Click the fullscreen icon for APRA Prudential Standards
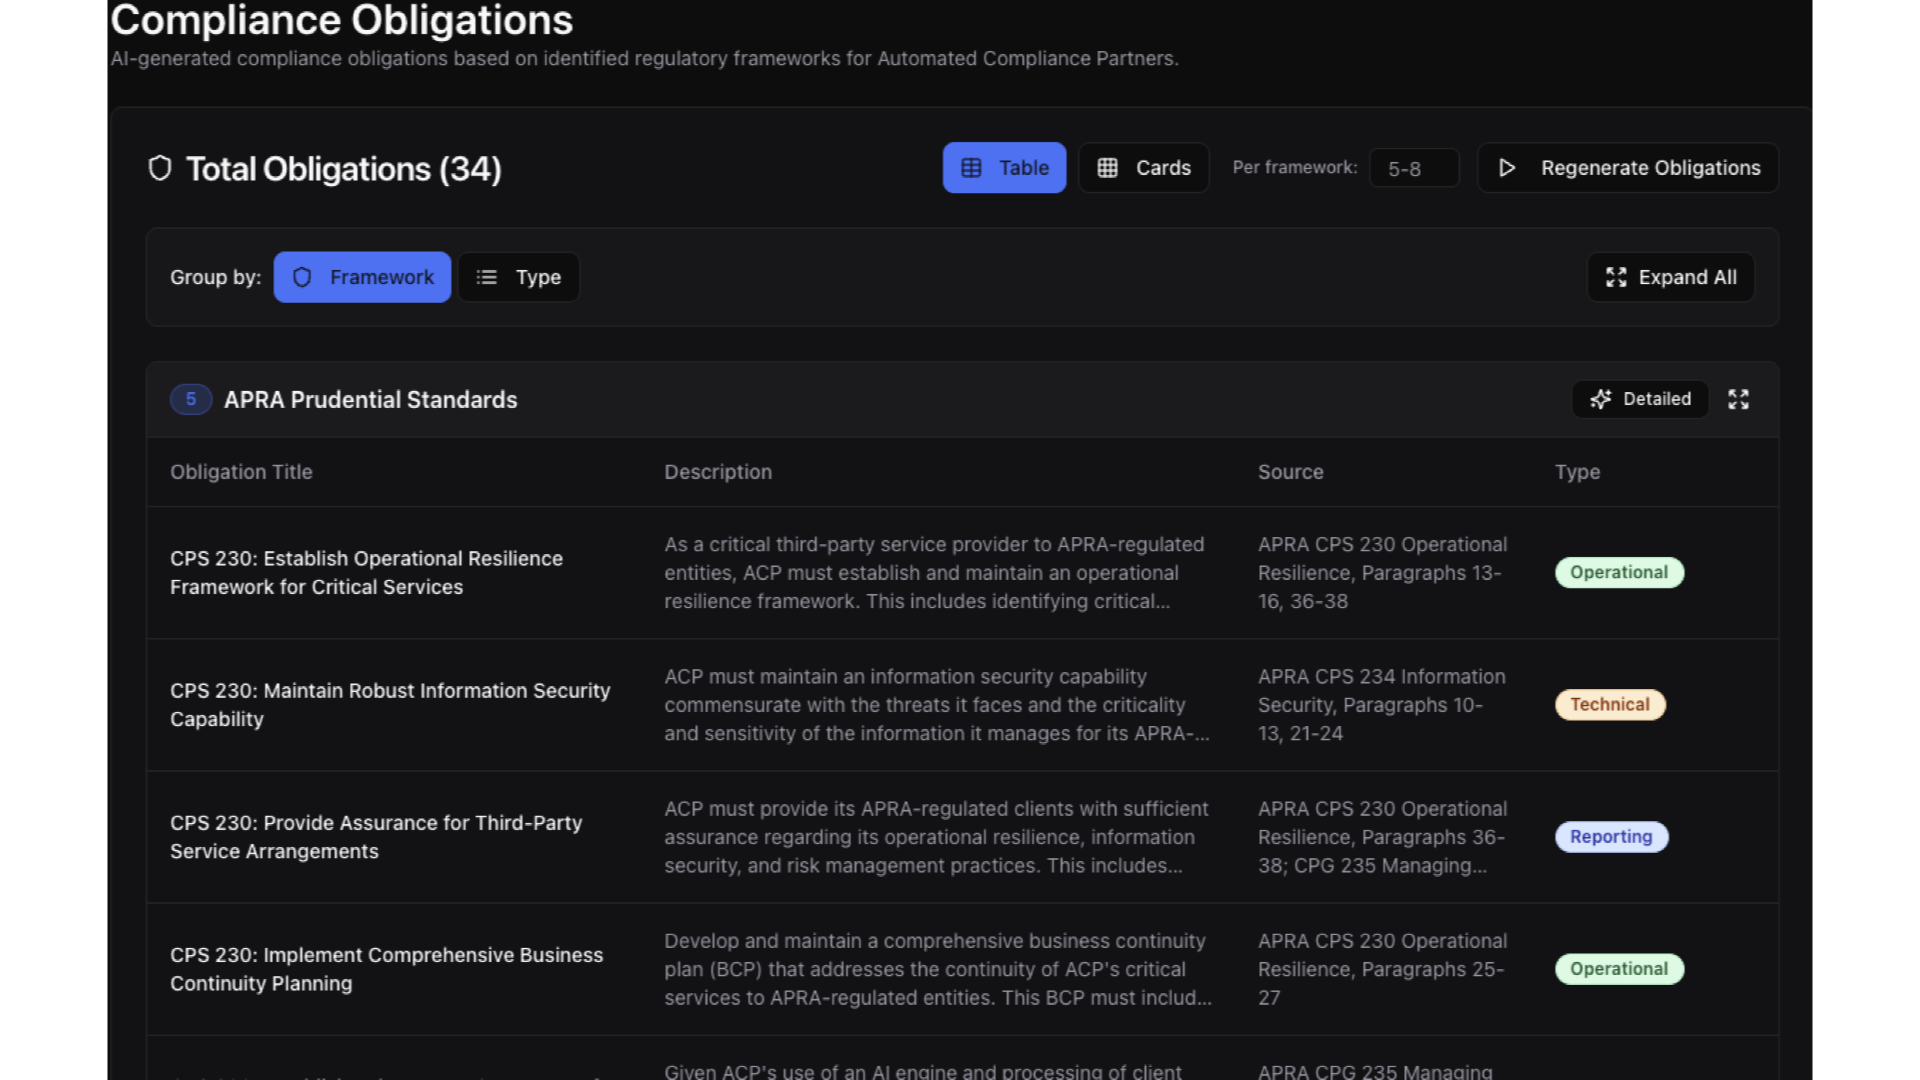The image size is (1920, 1080). (x=1739, y=399)
